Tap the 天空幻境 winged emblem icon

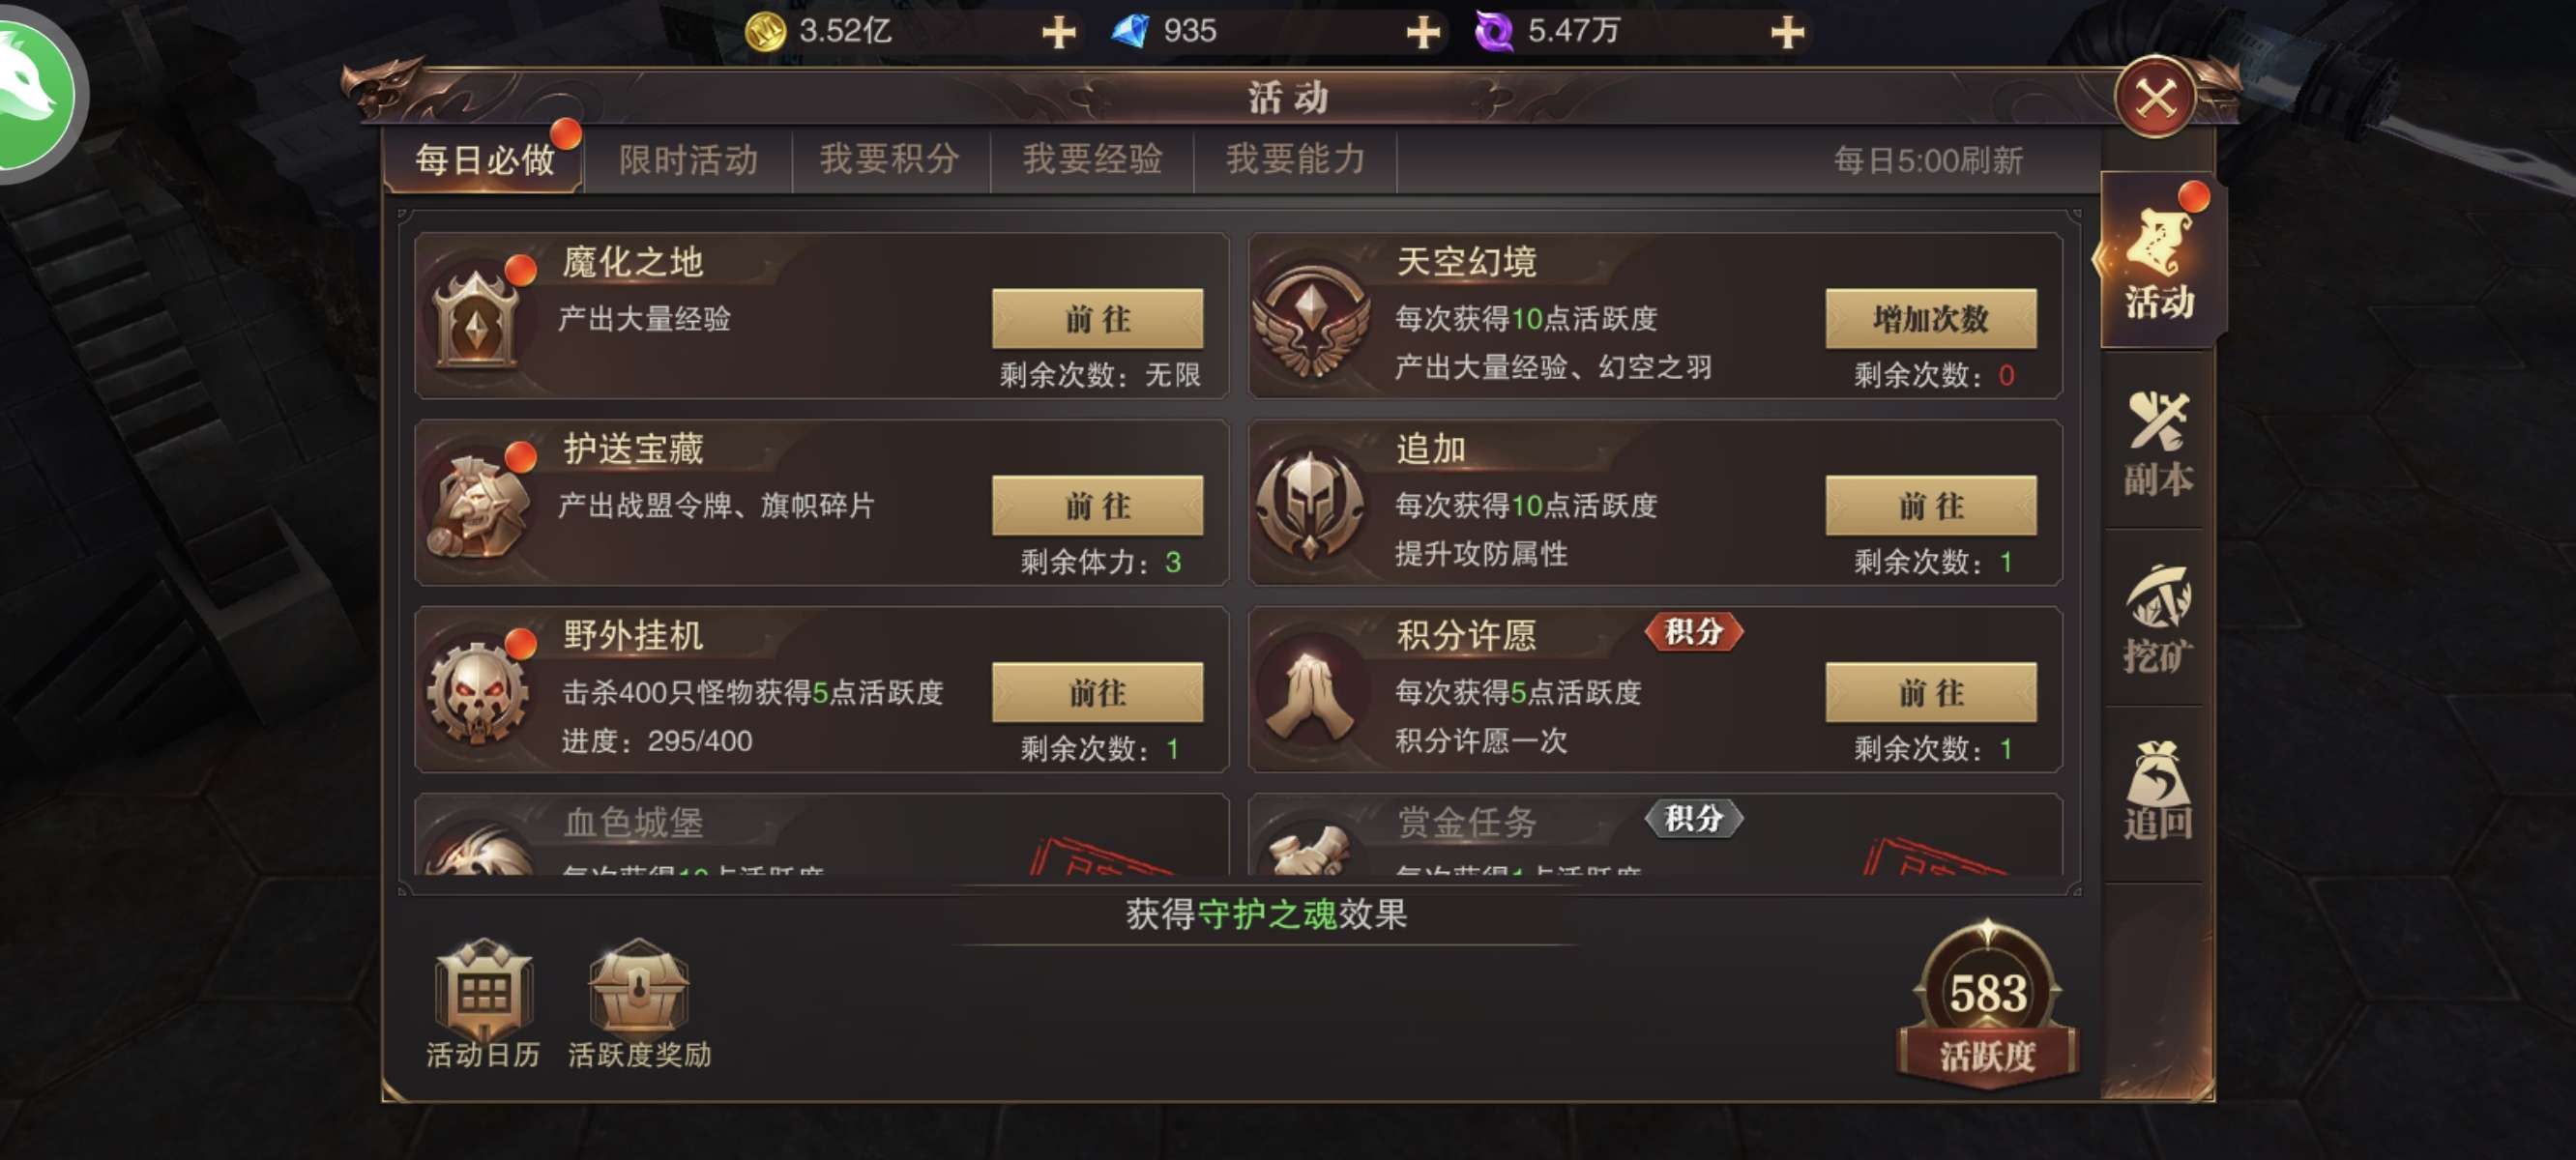[x=1311, y=318]
